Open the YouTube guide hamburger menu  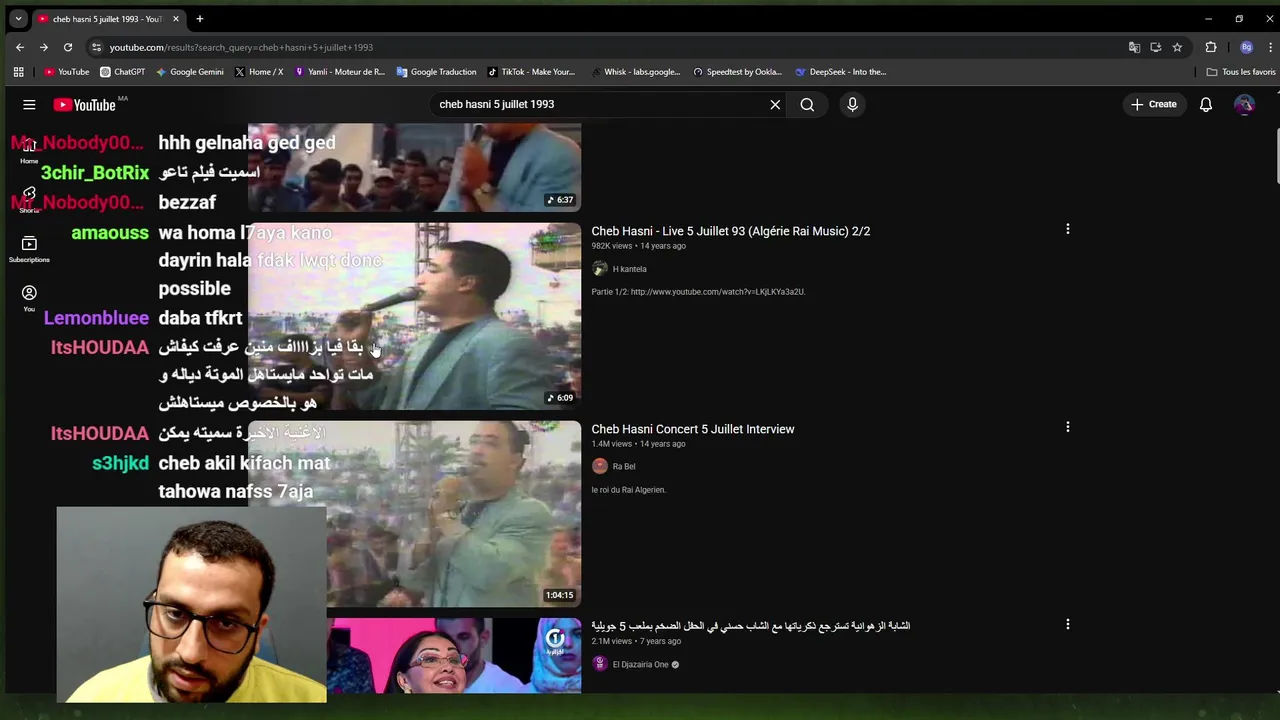click(x=29, y=104)
